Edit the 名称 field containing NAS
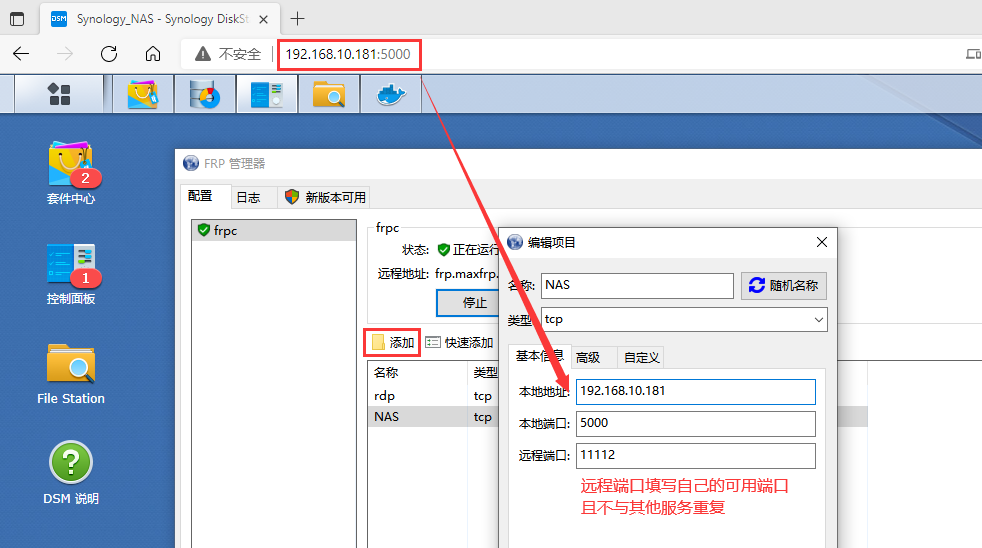This screenshot has width=982, height=548. [x=637, y=286]
